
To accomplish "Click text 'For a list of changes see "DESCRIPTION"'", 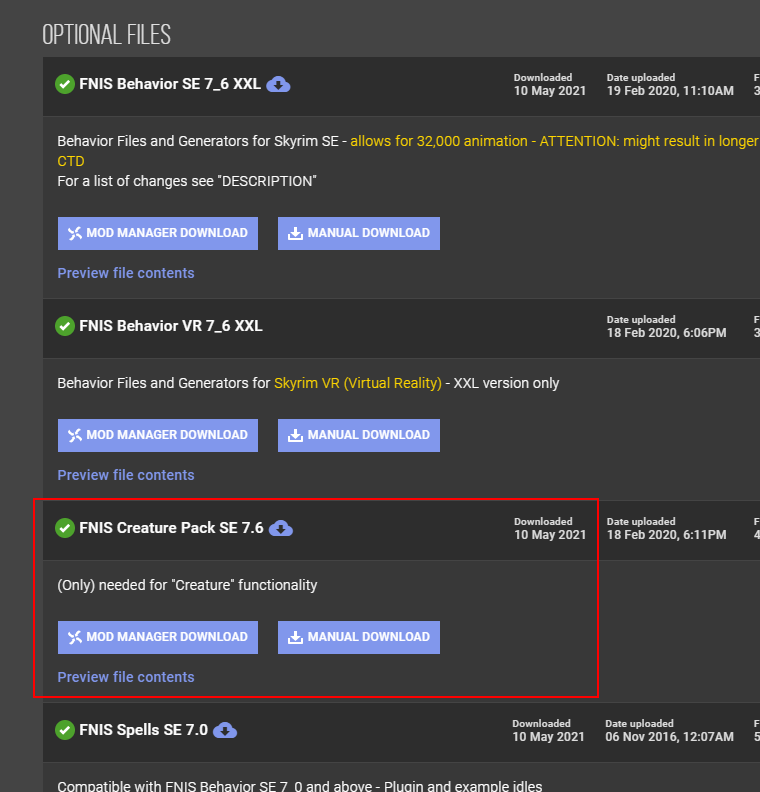I will (x=187, y=181).
